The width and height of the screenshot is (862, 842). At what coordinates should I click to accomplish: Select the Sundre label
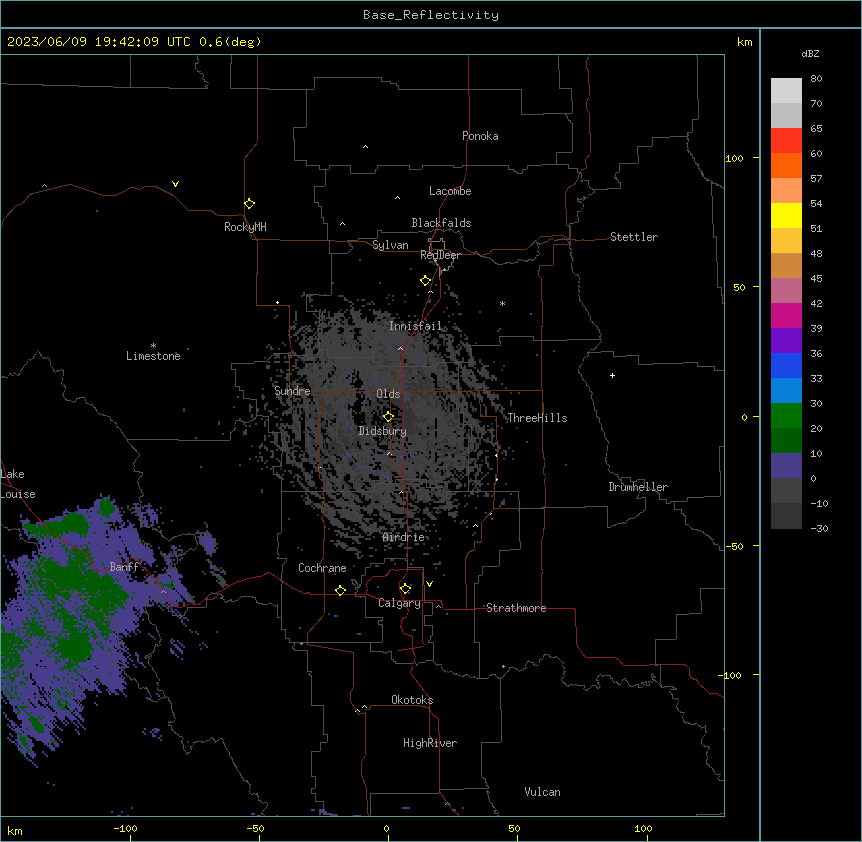(292, 391)
